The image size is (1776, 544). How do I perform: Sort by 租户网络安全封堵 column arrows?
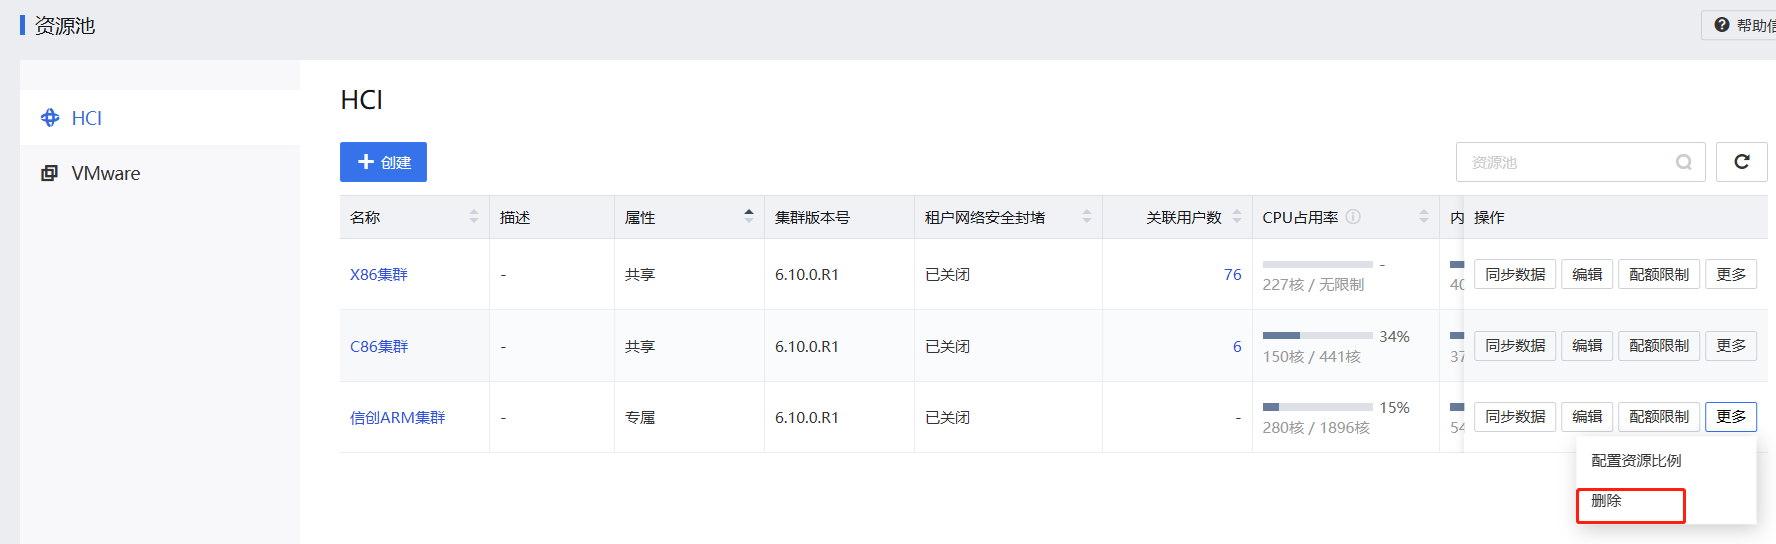pos(1087,217)
